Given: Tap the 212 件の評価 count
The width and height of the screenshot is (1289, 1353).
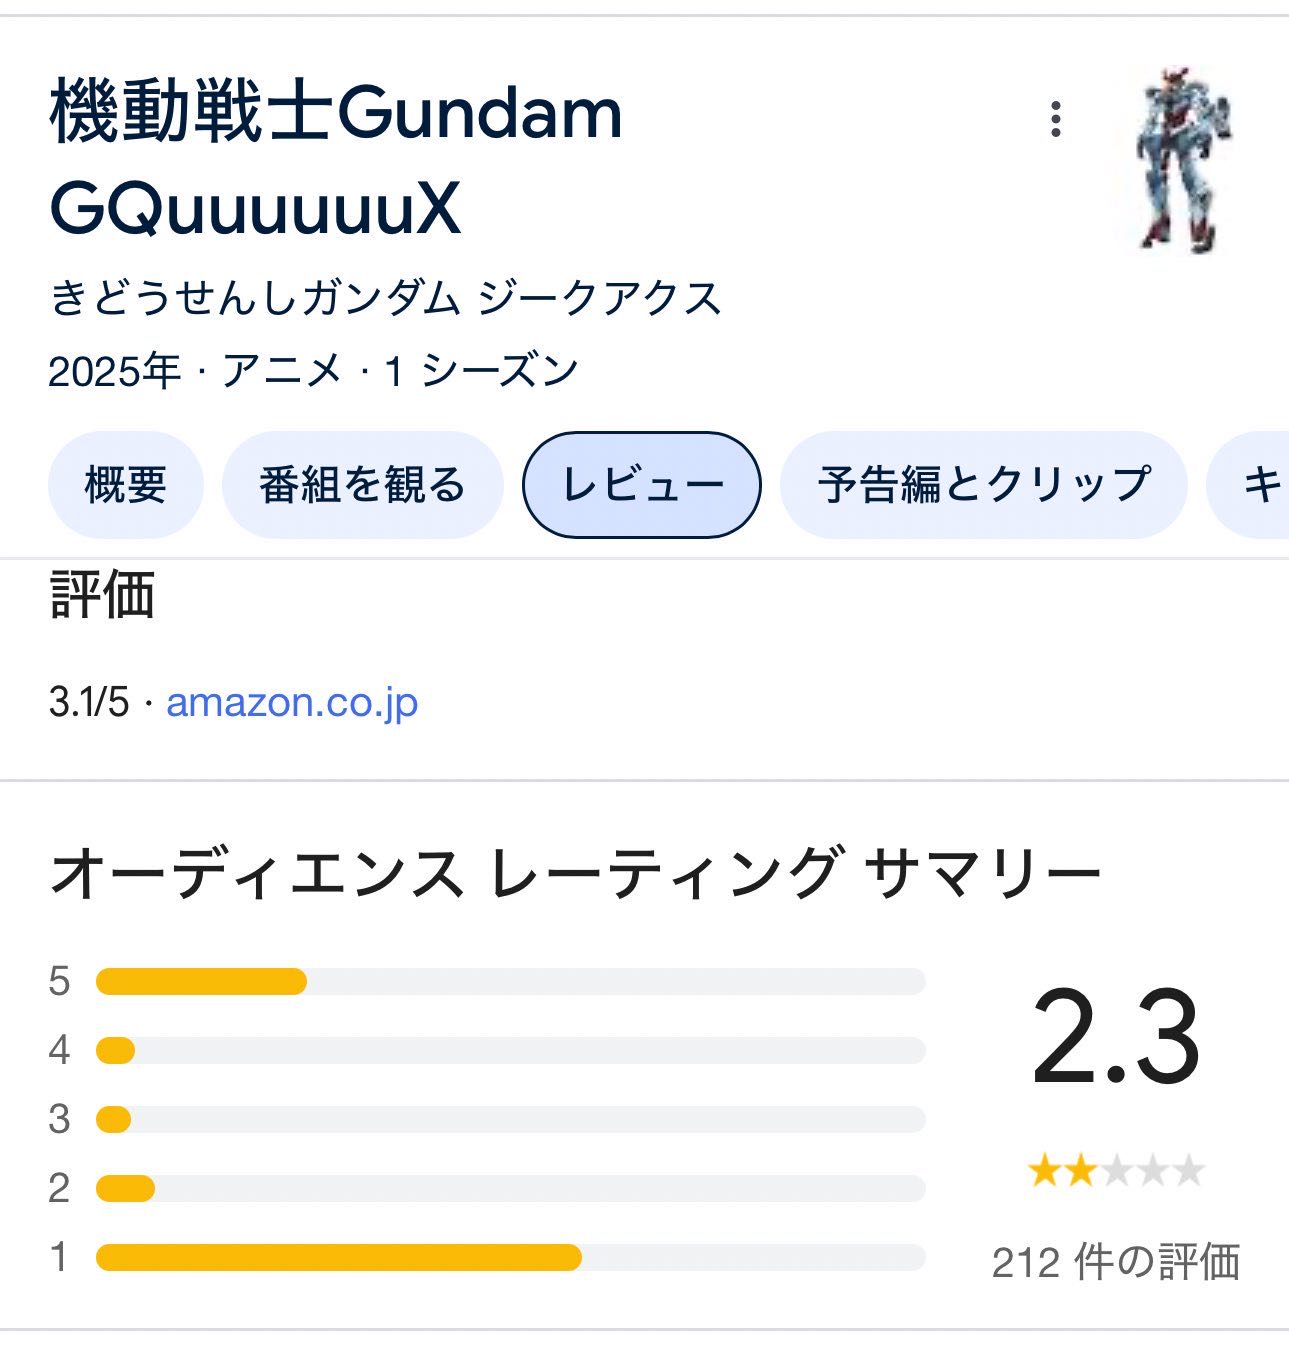Looking at the screenshot, I should coord(1115,1262).
